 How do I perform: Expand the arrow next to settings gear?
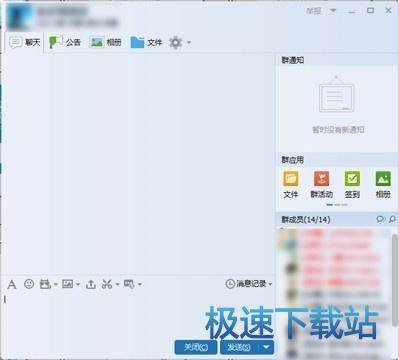click(x=189, y=43)
